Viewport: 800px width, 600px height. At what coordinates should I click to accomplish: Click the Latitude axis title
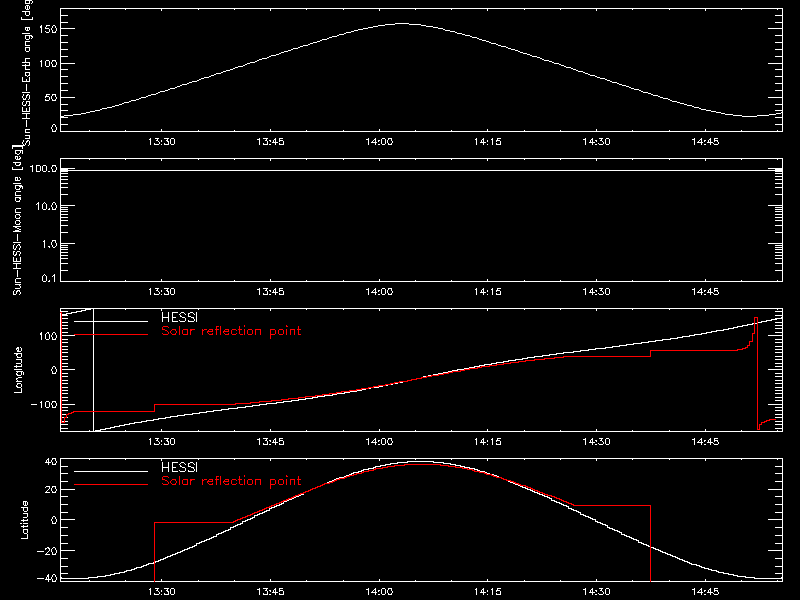24,520
